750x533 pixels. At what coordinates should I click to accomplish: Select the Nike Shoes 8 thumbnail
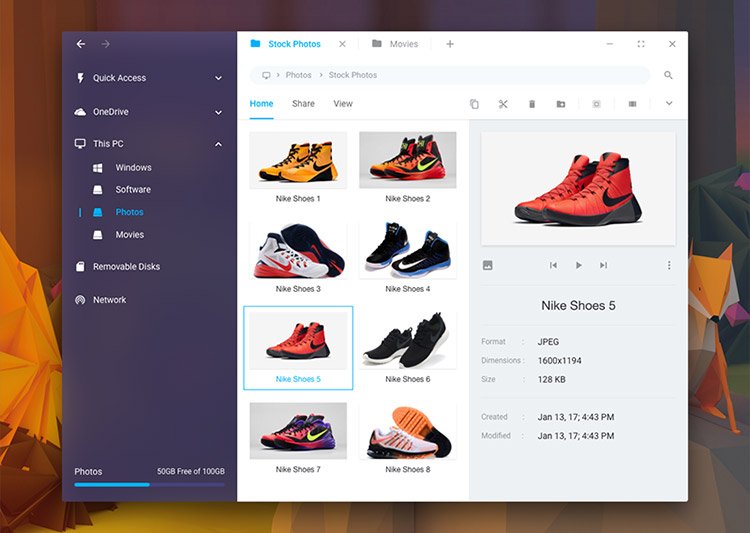pos(408,431)
